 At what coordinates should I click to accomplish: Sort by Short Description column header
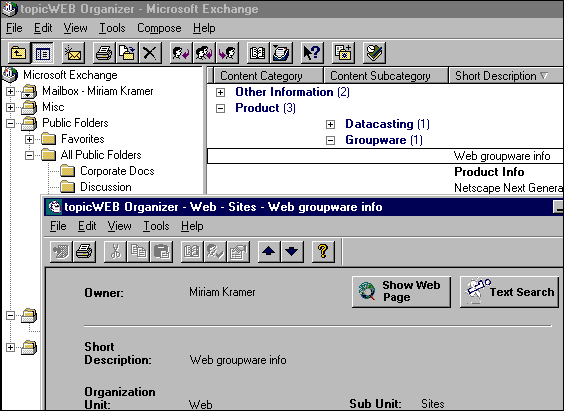coord(506,76)
